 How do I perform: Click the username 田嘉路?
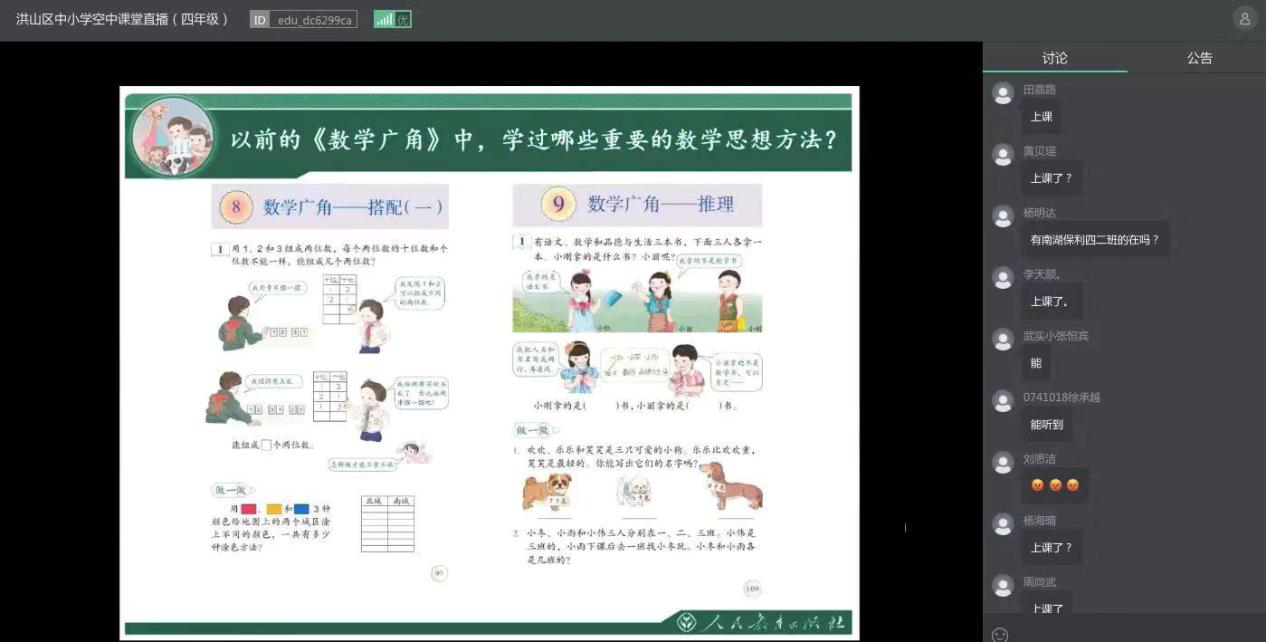pyautogui.click(x=1040, y=90)
